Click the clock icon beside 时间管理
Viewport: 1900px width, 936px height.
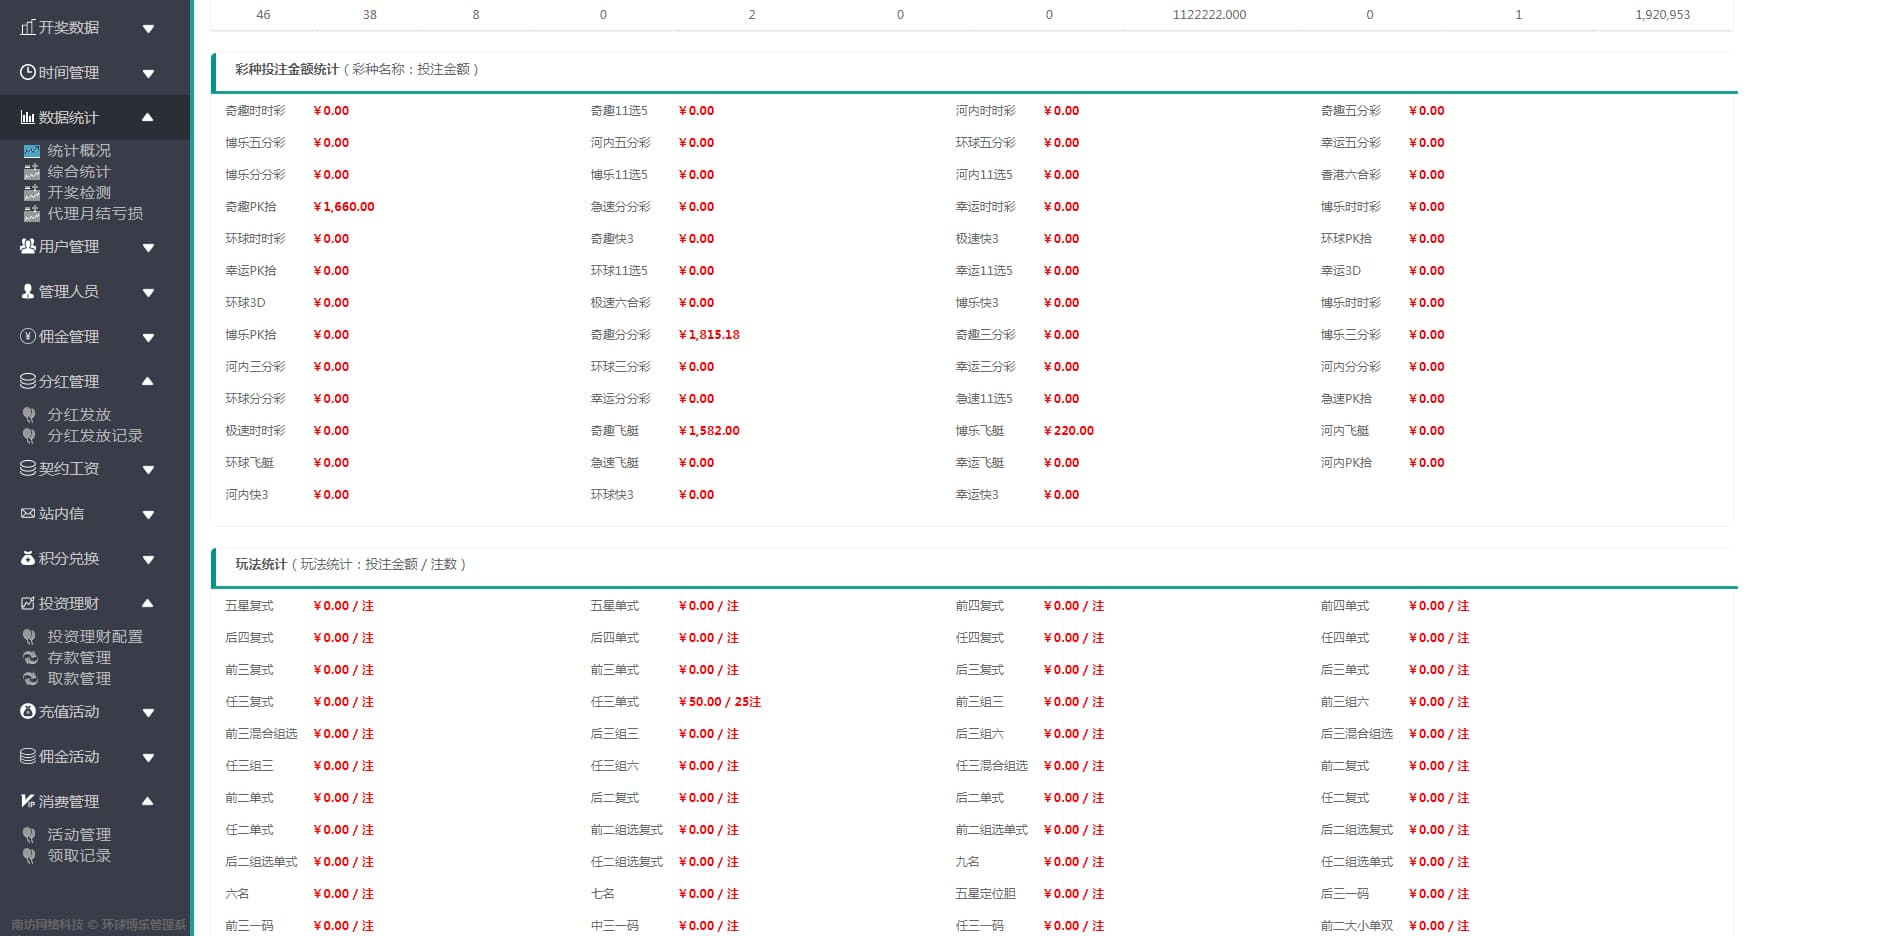[x=28, y=72]
